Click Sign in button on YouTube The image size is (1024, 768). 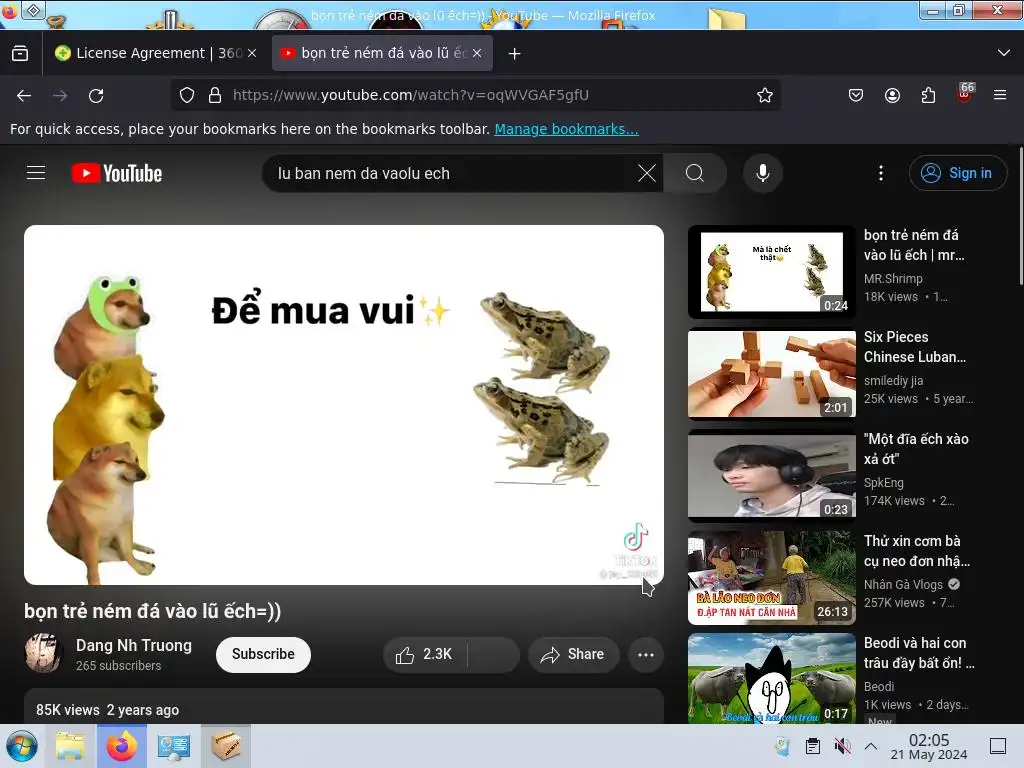point(957,173)
